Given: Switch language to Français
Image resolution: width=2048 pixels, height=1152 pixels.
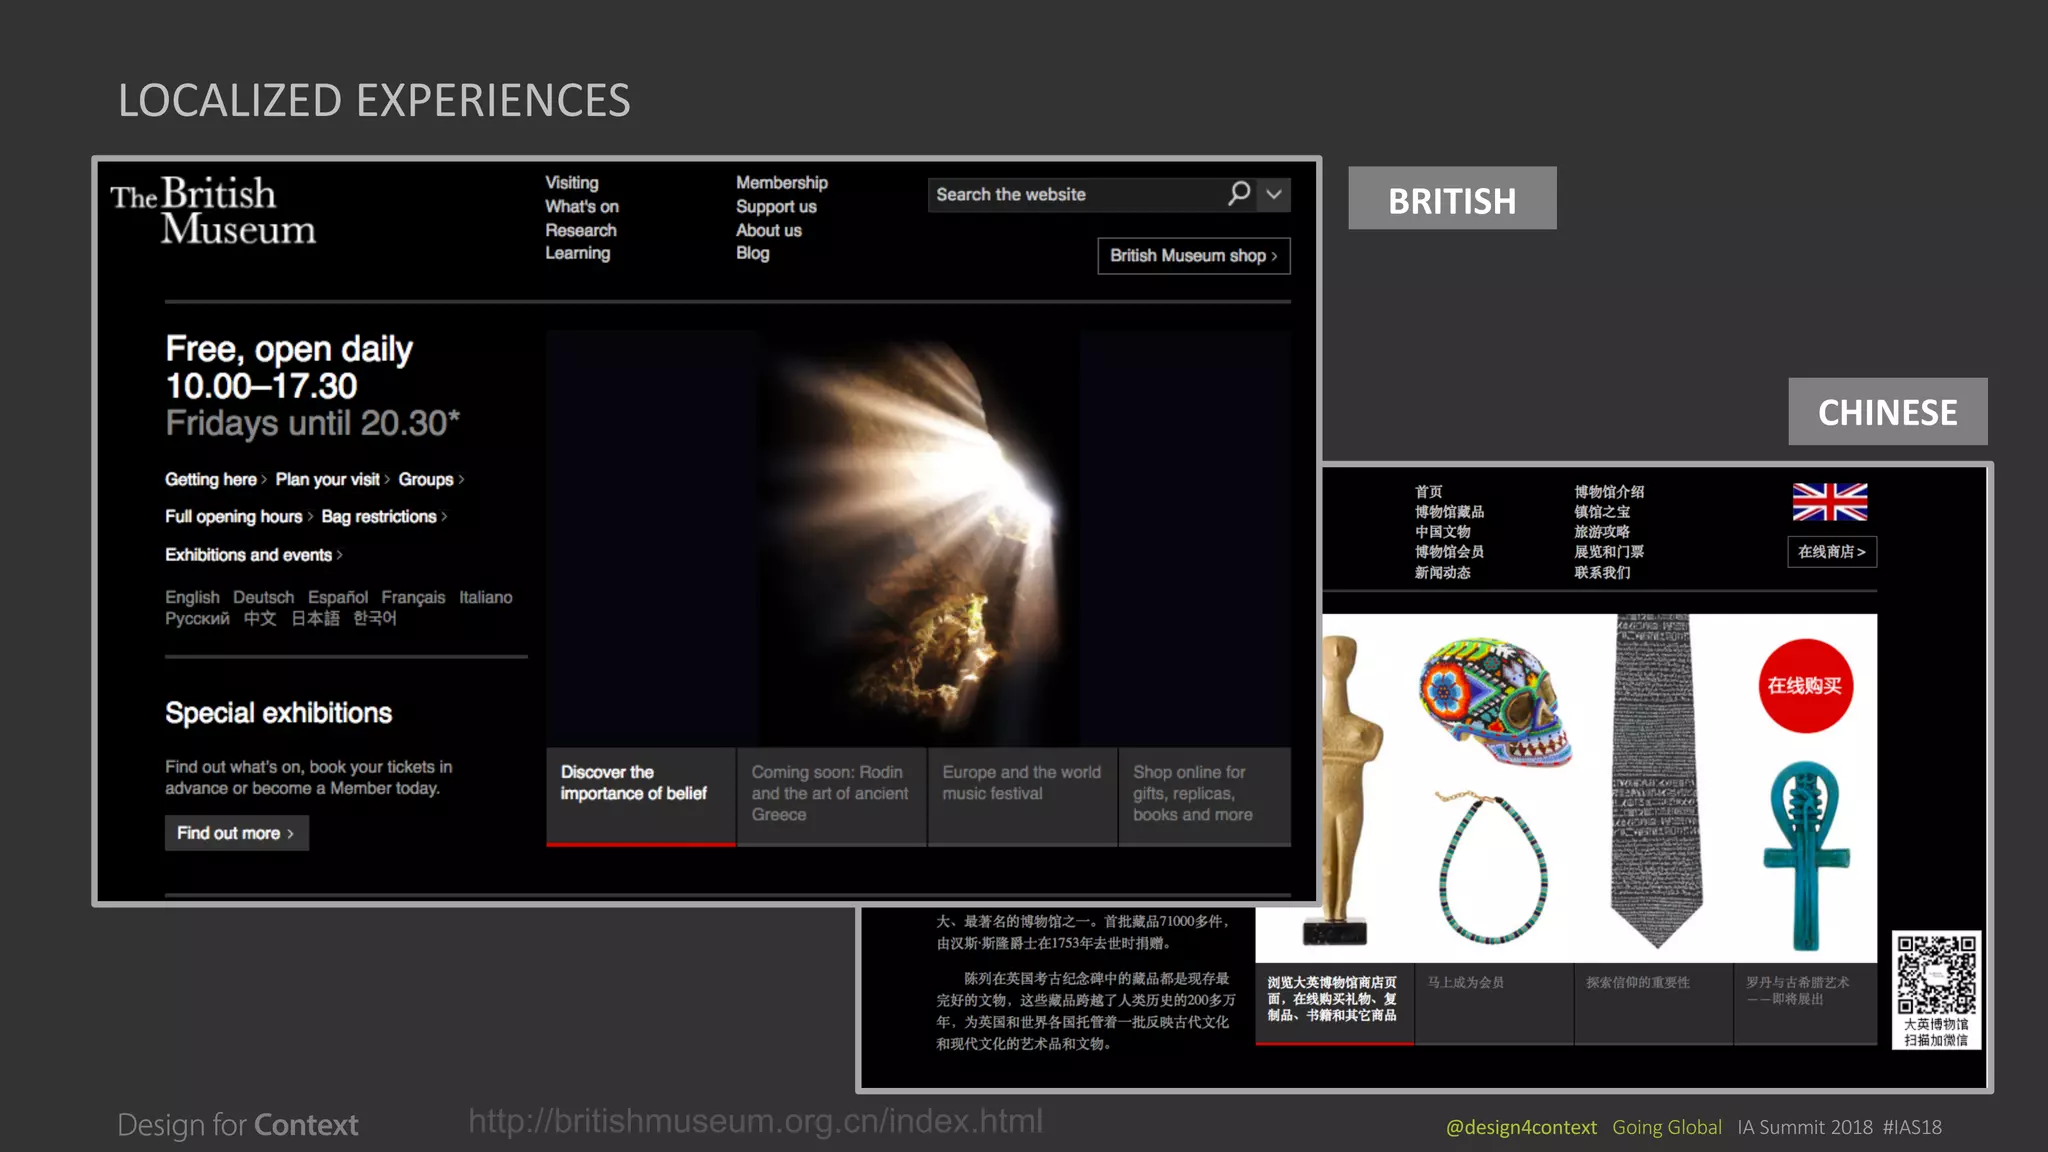Looking at the screenshot, I should (x=413, y=597).
